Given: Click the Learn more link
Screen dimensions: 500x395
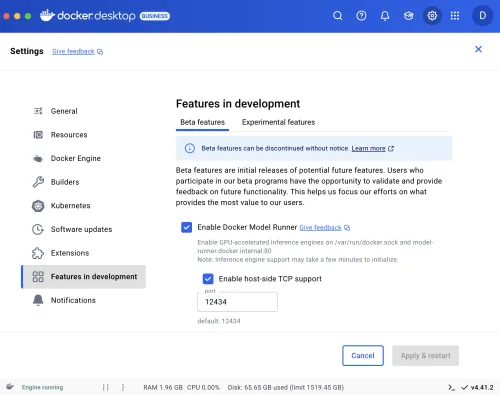Looking at the screenshot, I should click(x=368, y=149).
